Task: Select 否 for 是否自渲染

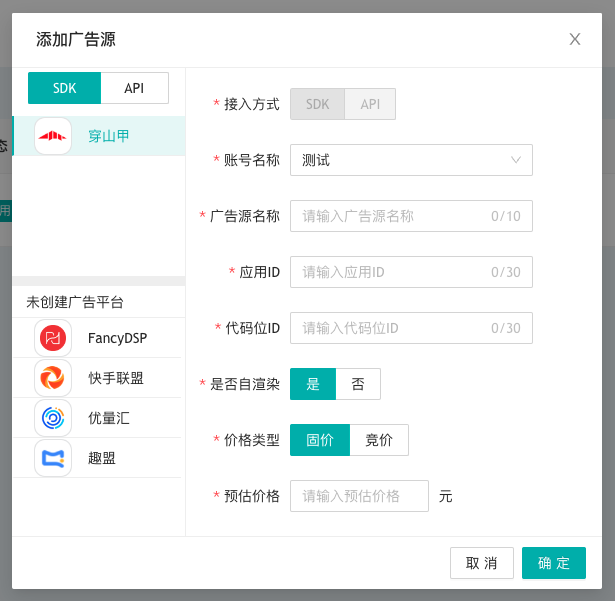Action: click(358, 384)
